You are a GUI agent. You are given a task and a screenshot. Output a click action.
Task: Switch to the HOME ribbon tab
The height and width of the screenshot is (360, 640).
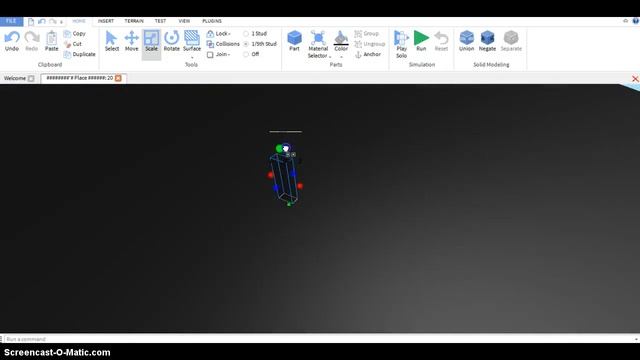click(79, 21)
